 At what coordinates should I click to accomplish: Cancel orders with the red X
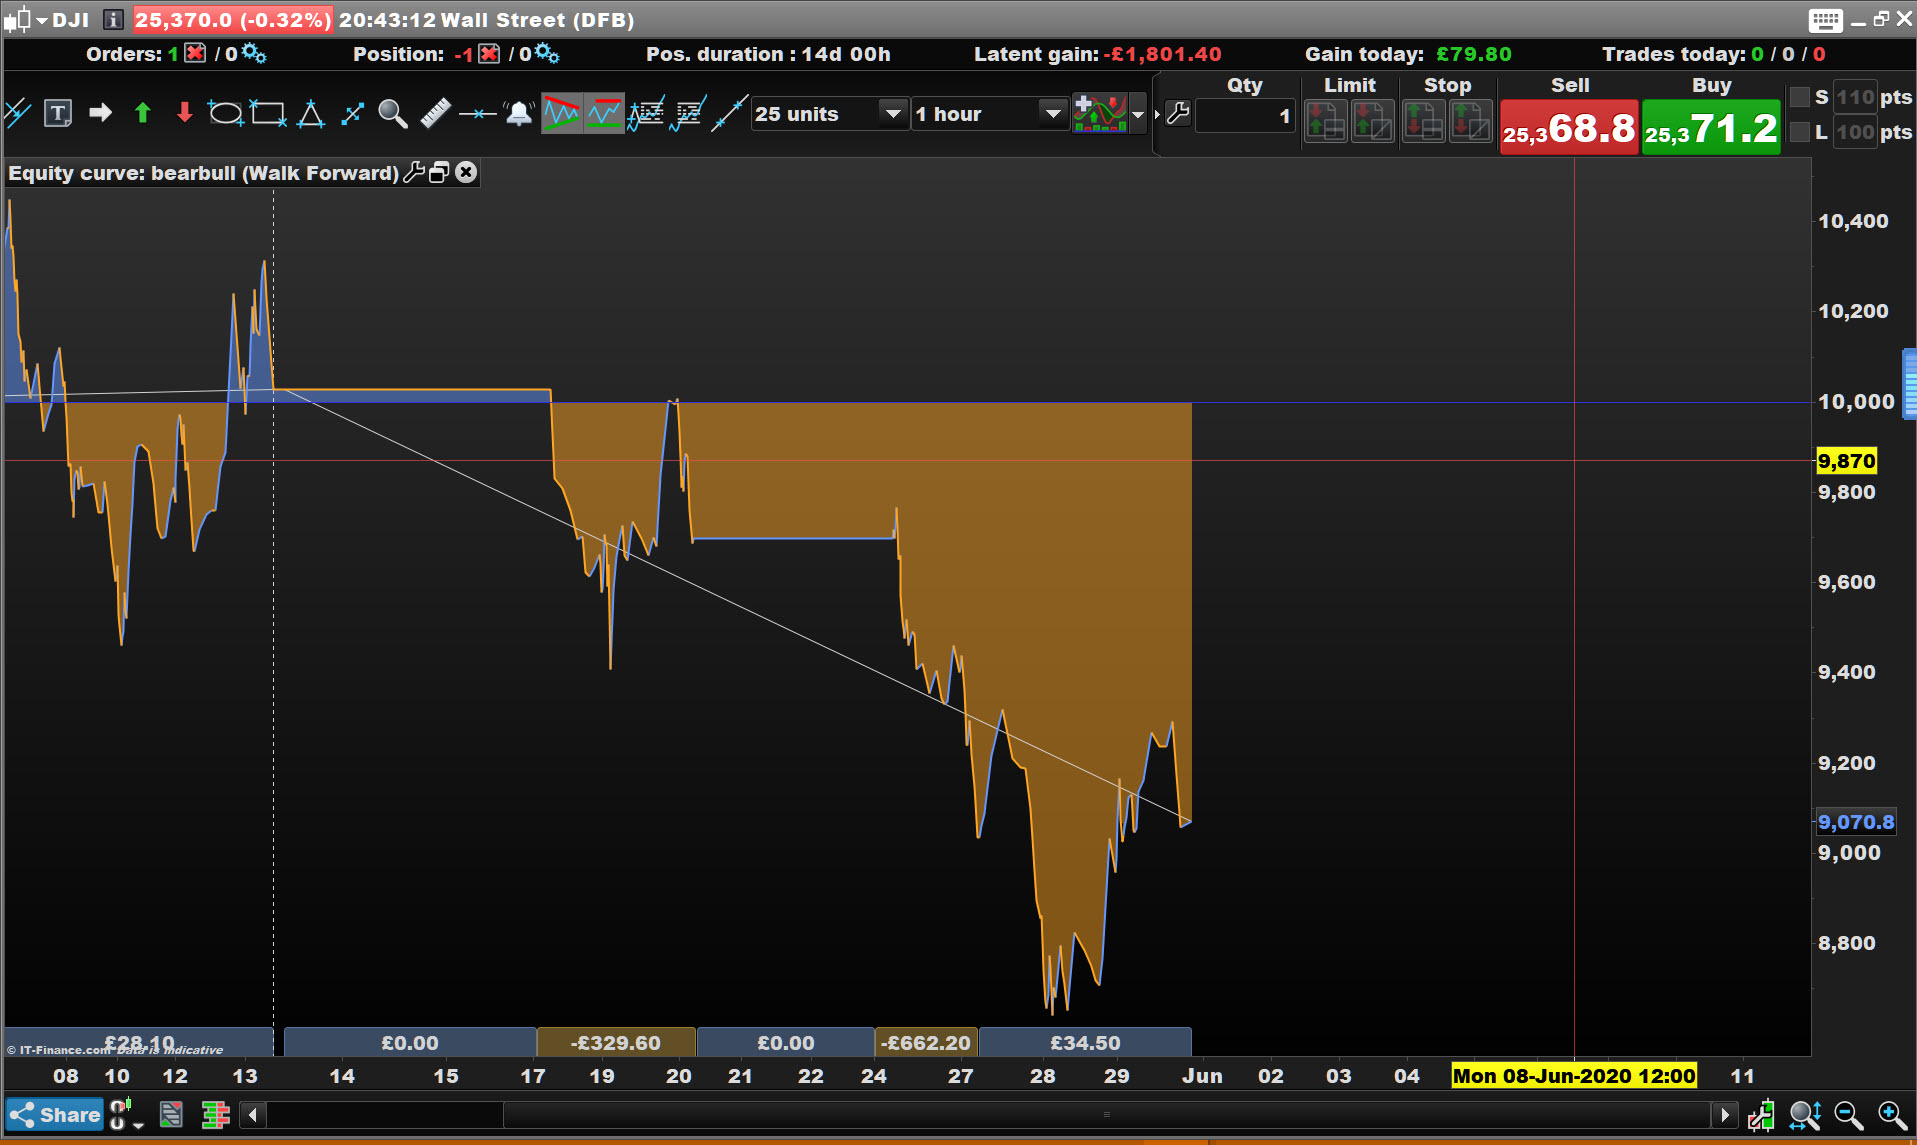pyautogui.click(x=196, y=53)
